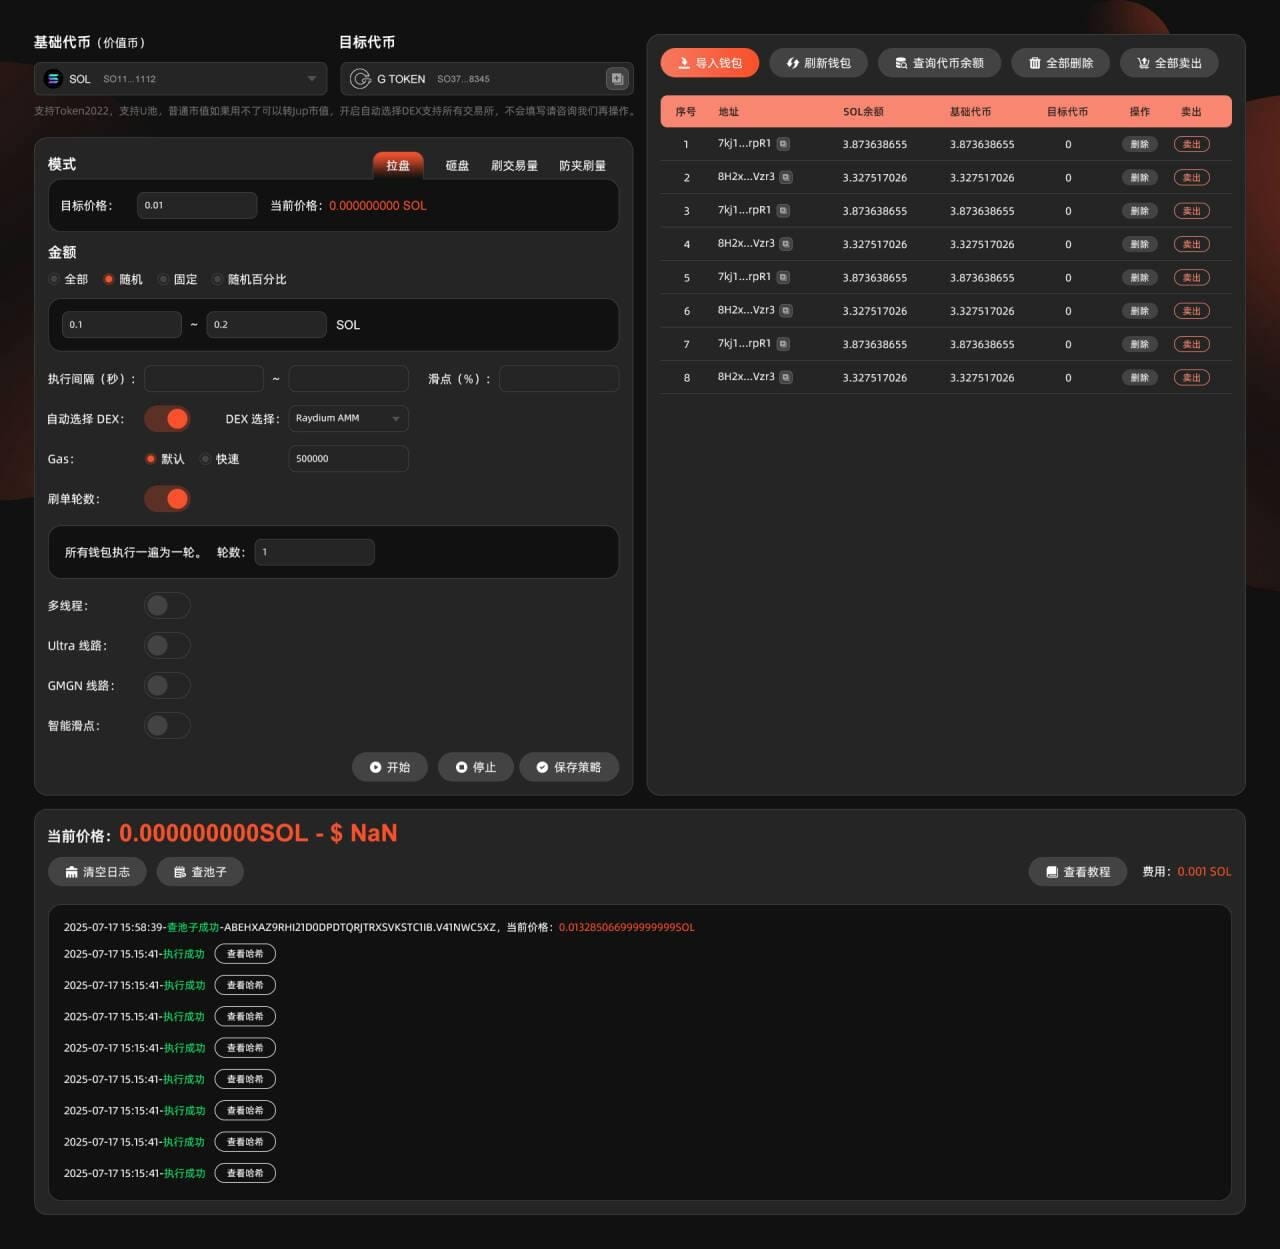Click 卖出 button in wallet row 6

(x=1192, y=311)
